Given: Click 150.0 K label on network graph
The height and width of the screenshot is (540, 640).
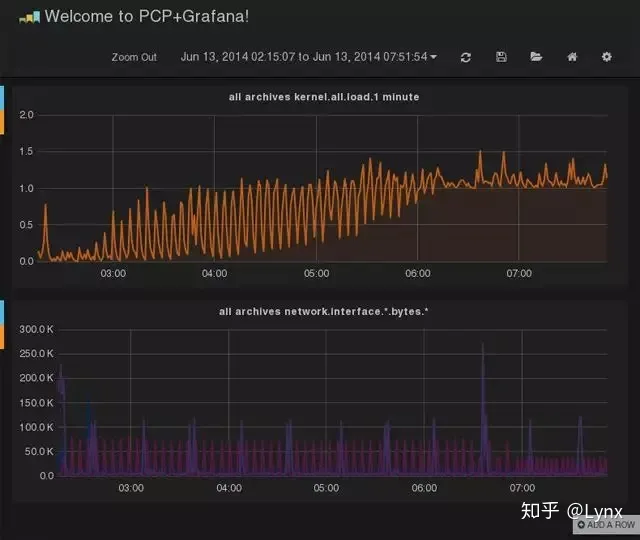Looking at the screenshot, I should [x=36, y=403].
